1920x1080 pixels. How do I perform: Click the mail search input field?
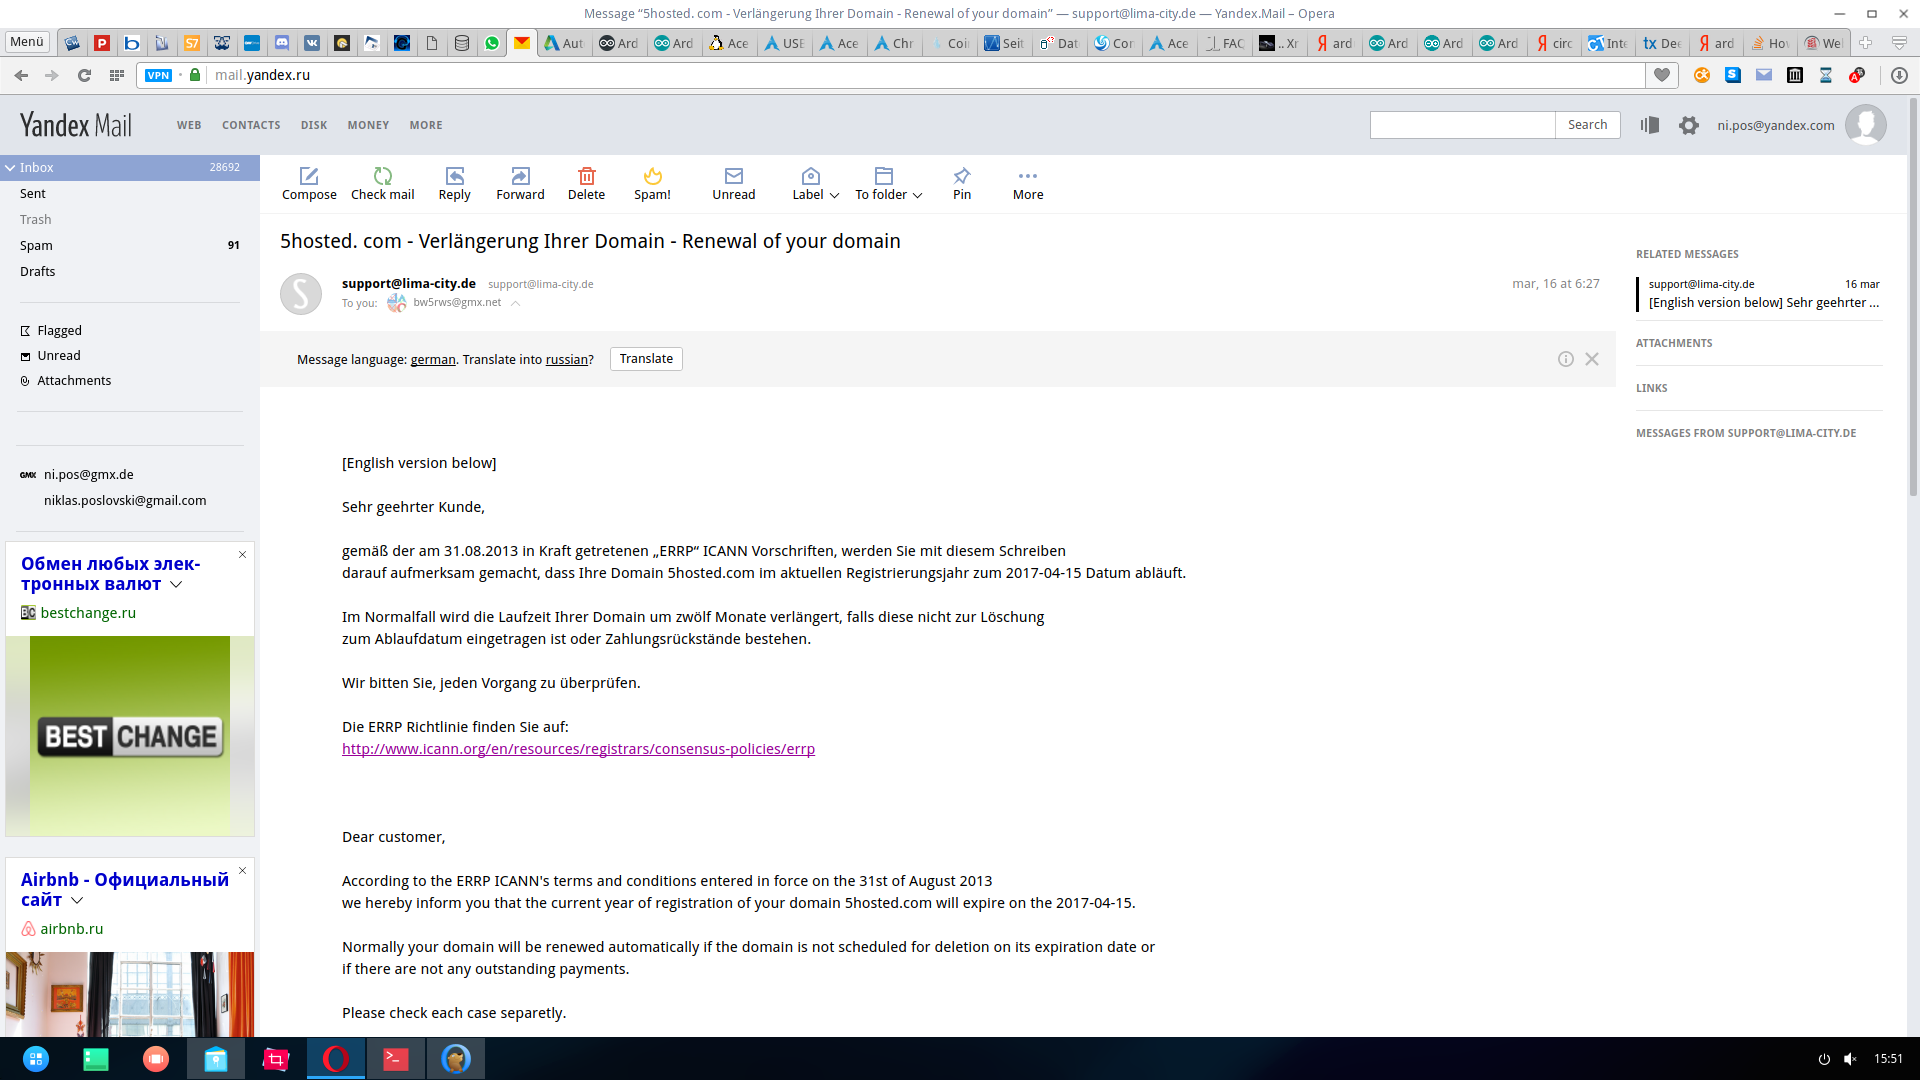point(1462,125)
